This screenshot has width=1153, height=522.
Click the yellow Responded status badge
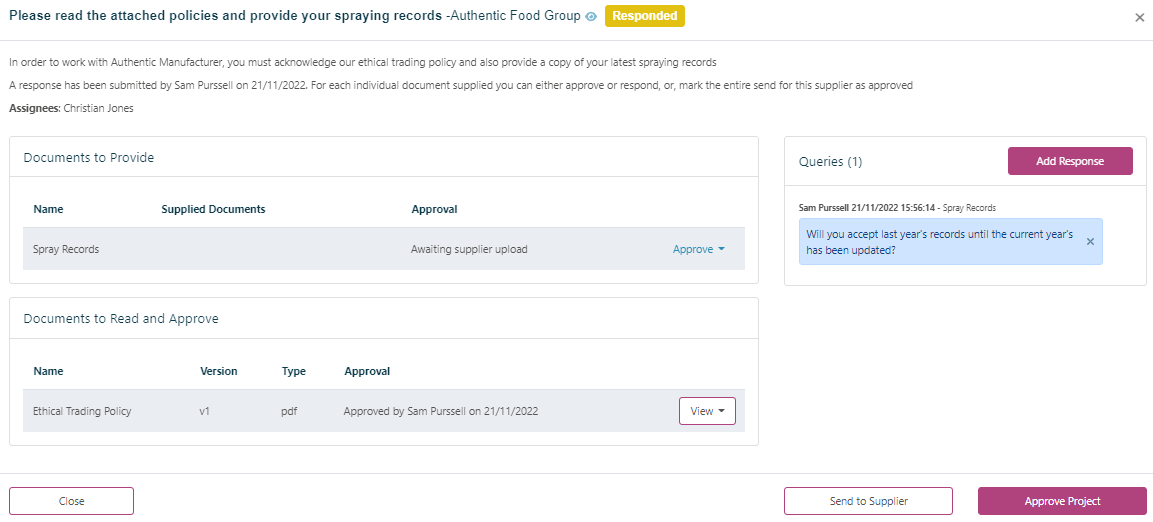tap(644, 16)
